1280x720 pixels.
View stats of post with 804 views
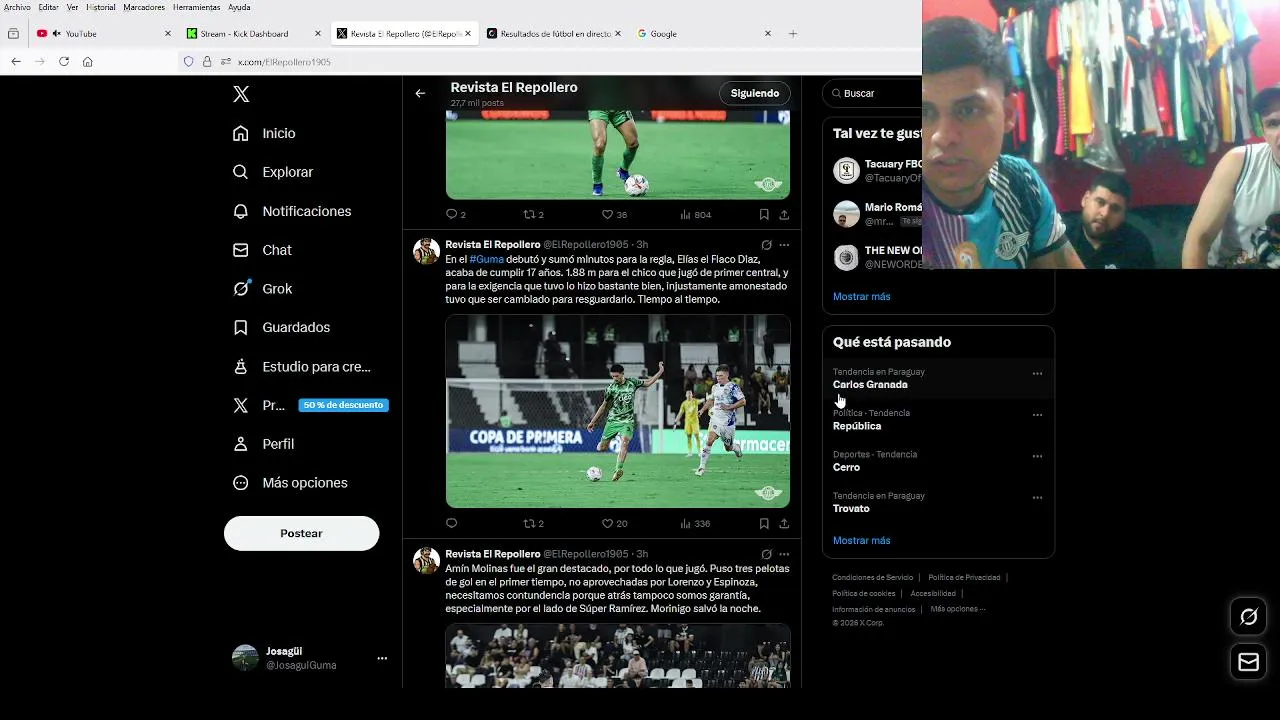pos(695,214)
